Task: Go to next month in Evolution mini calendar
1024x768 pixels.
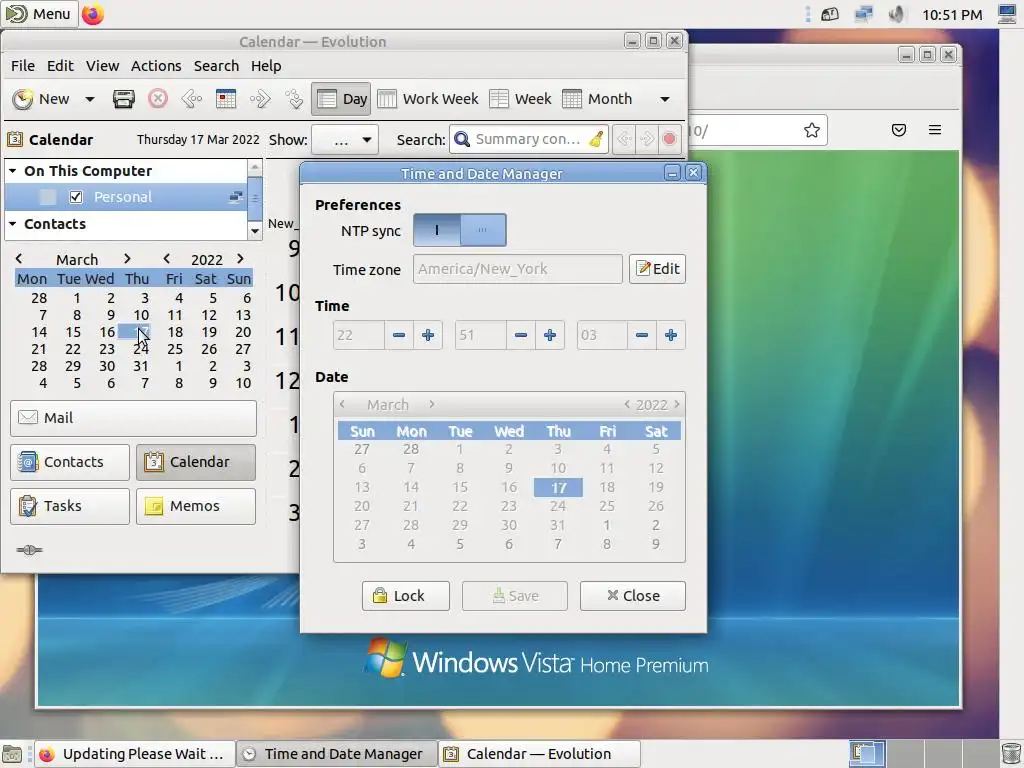Action: pyautogui.click(x=127, y=259)
